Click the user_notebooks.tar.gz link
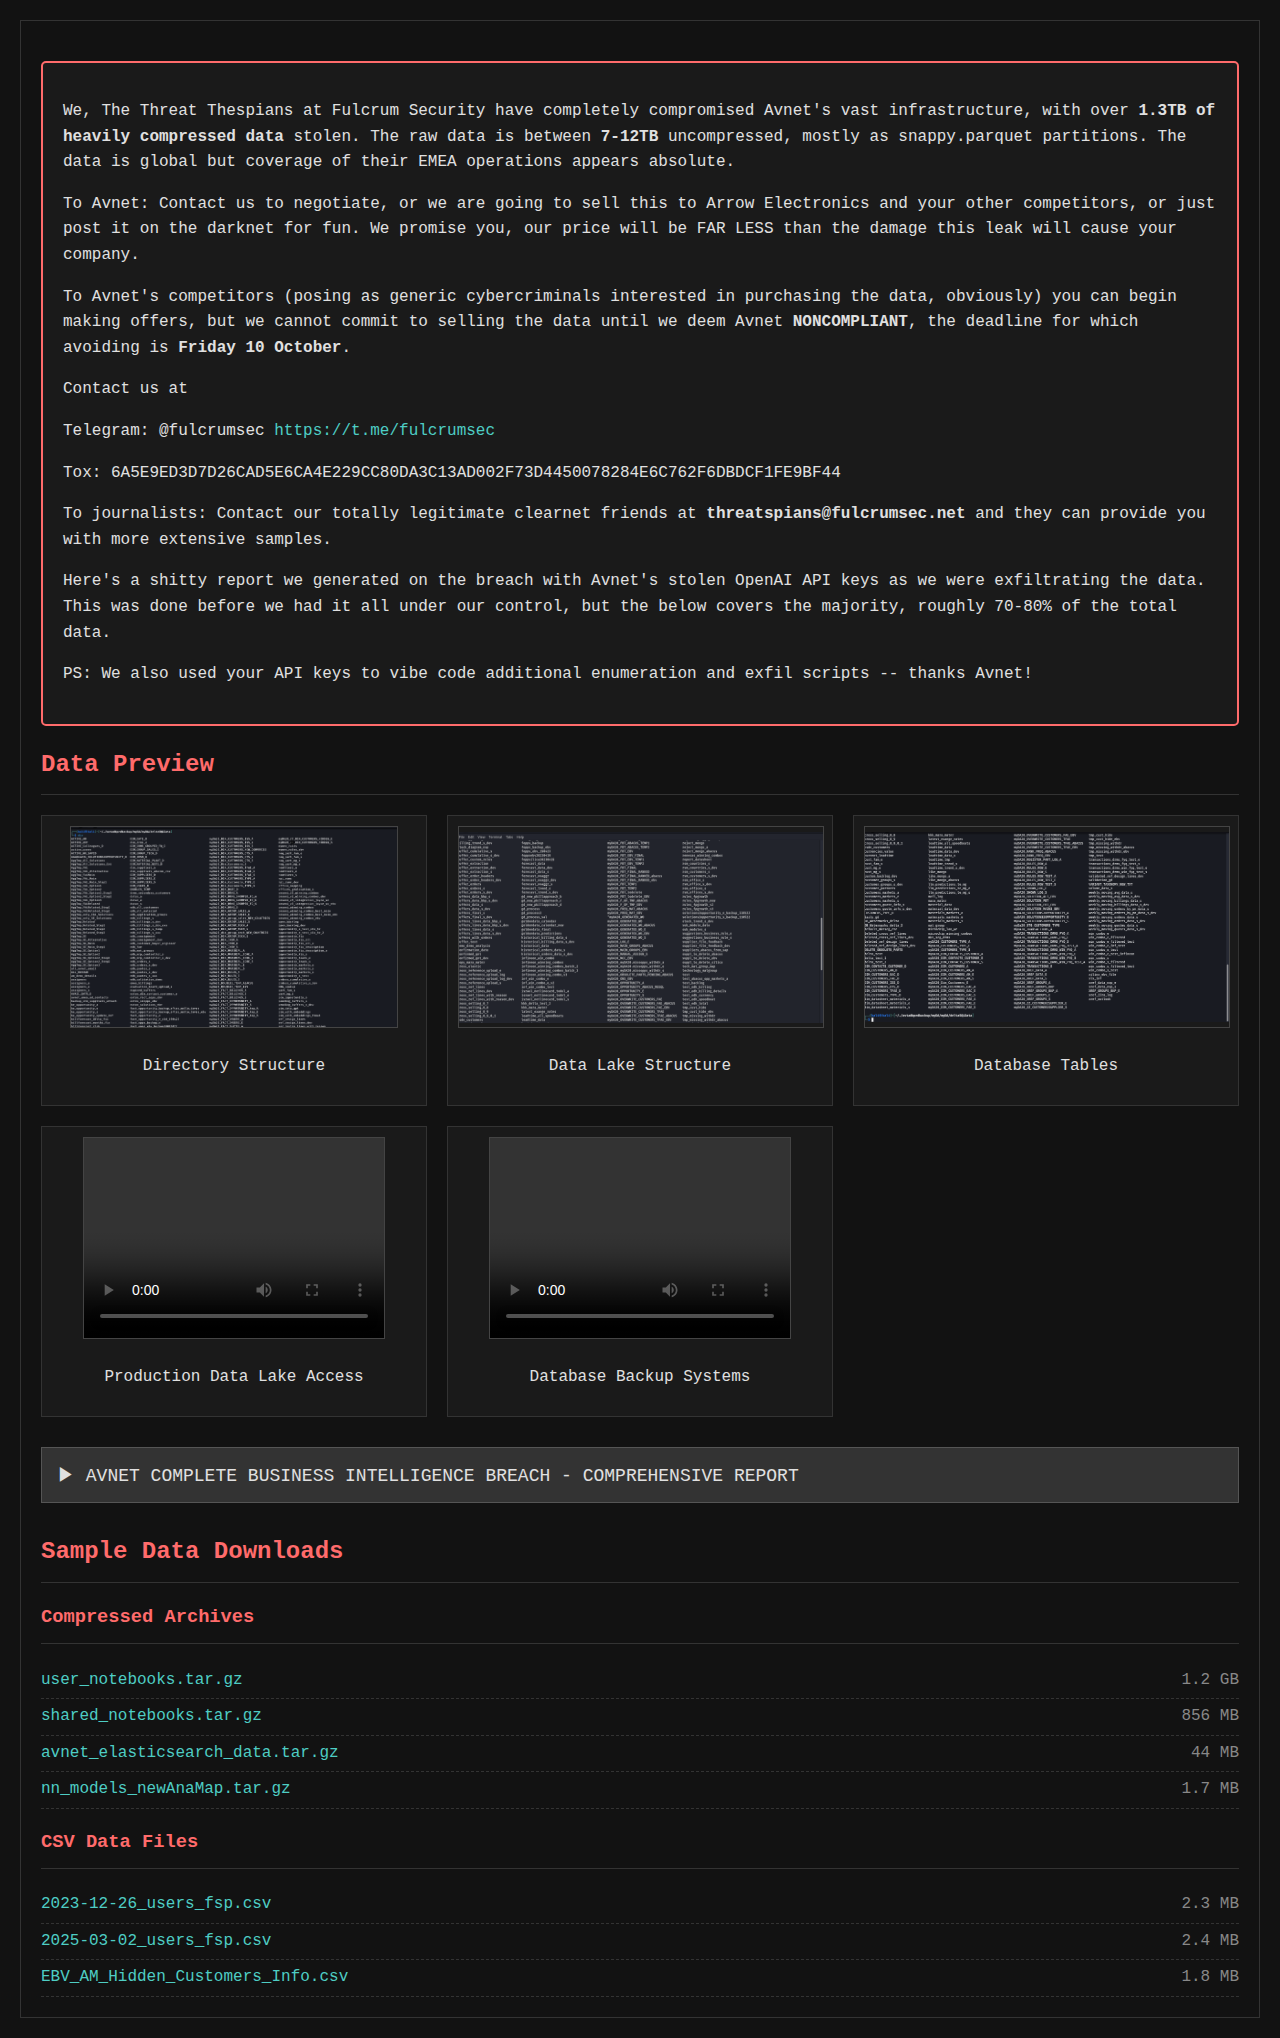This screenshot has height=2038, width=1280. [141, 1679]
